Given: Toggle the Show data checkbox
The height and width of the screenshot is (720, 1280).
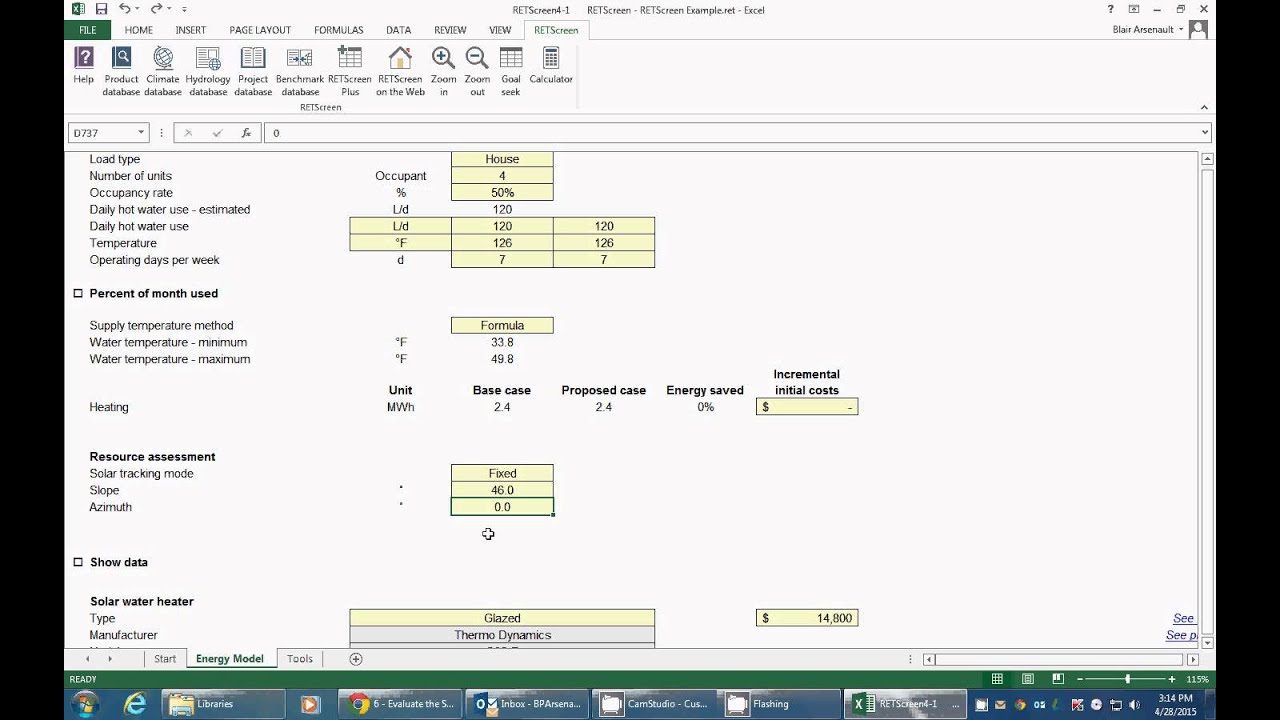Looking at the screenshot, I should pos(78,562).
